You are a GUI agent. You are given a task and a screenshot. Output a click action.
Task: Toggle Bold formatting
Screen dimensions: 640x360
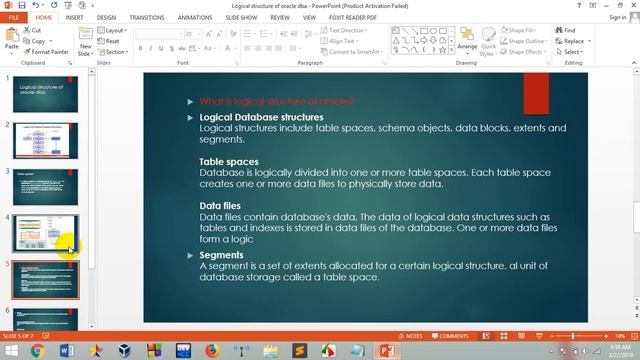pos(140,49)
